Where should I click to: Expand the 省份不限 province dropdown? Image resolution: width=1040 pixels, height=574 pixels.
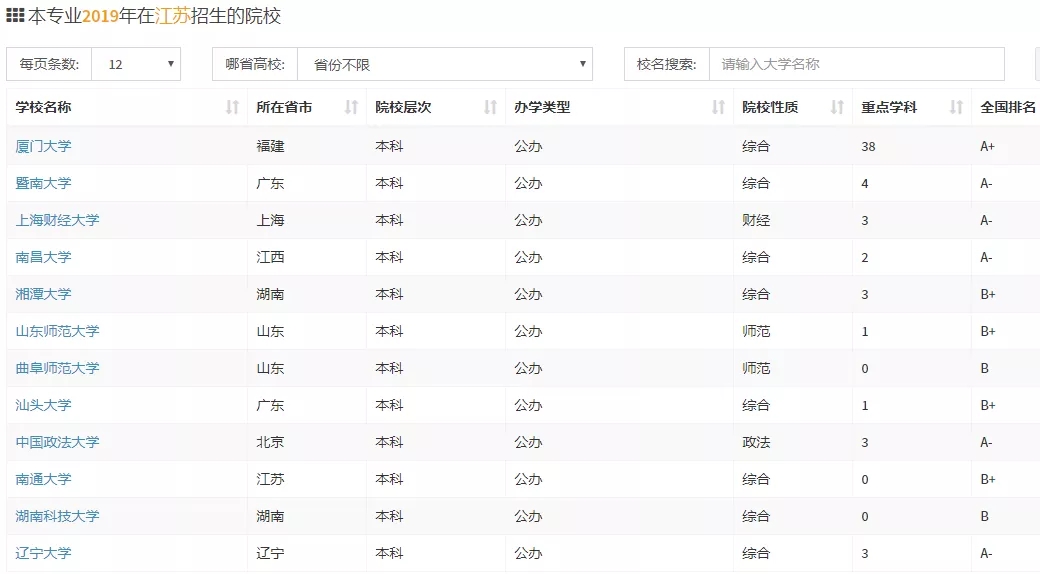point(445,64)
